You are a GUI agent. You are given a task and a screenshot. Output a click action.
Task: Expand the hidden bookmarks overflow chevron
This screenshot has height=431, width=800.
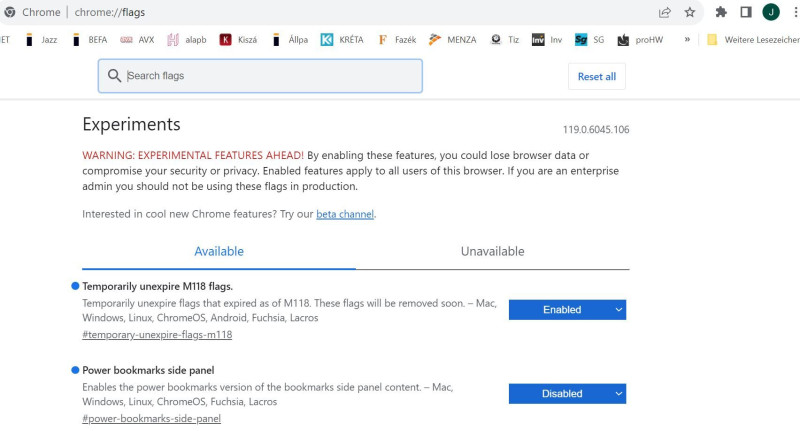tap(687, 39)
